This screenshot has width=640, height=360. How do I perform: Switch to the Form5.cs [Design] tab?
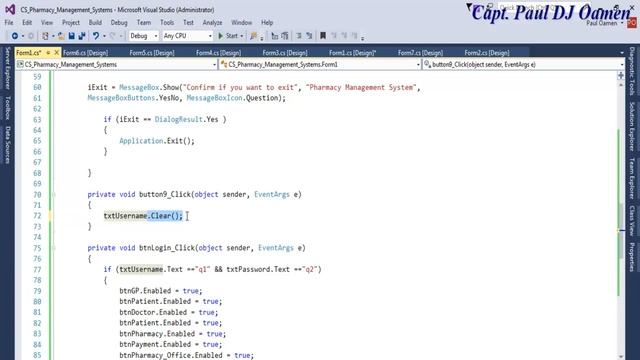pos(152,53)
